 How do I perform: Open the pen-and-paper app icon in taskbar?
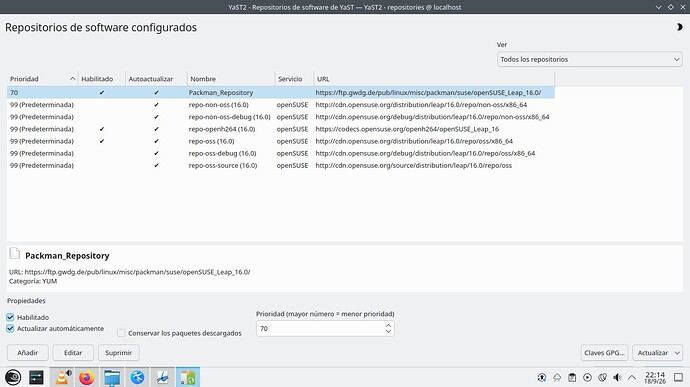[x=163, y=377]
